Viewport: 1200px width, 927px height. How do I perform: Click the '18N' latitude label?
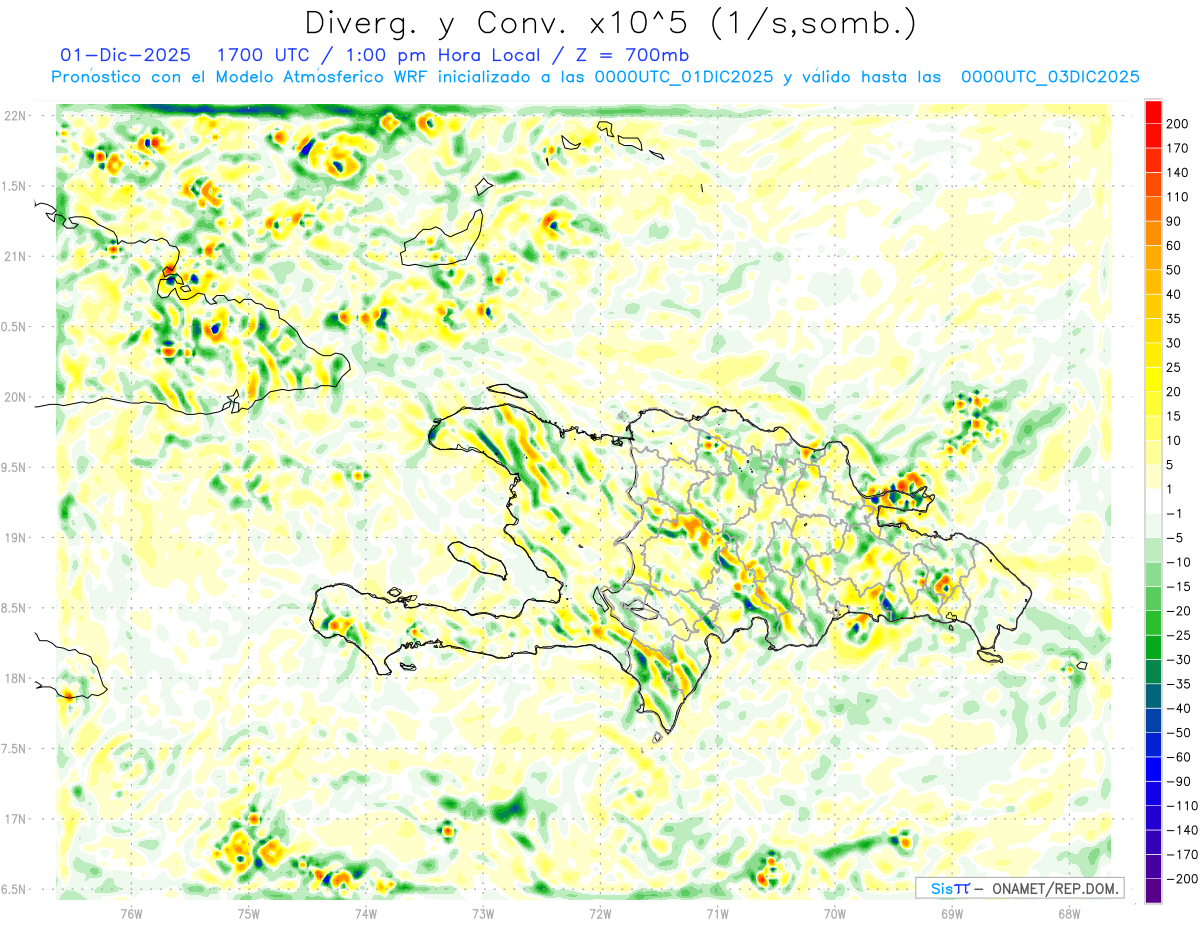click(15, 678)
